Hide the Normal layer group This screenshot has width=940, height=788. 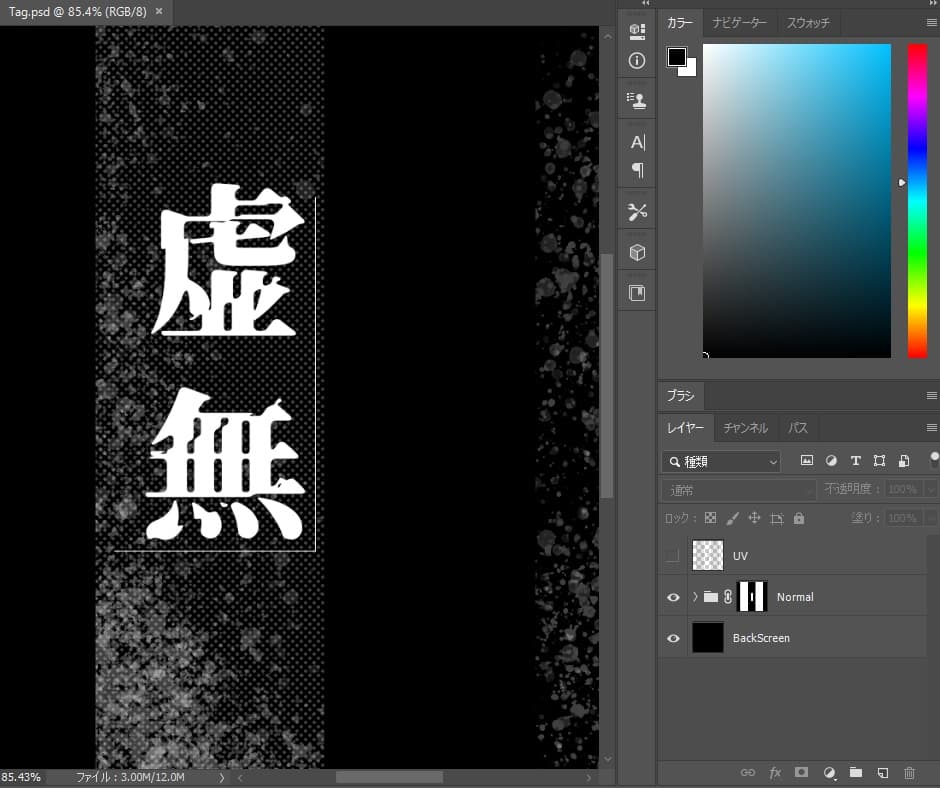tap(673, 596)
